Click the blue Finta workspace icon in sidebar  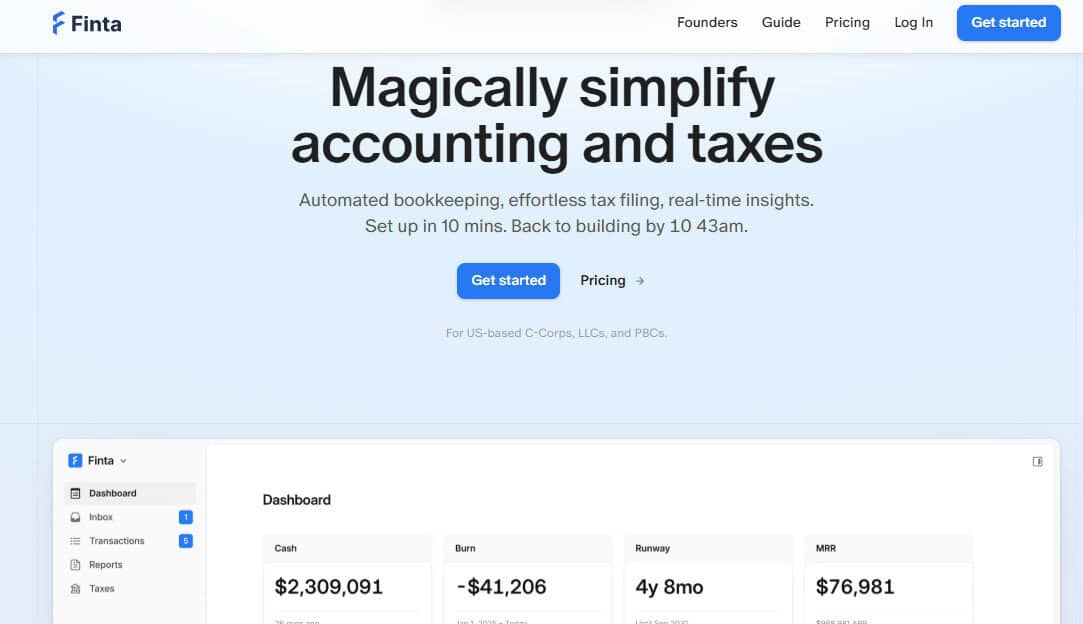pos(75,461)
